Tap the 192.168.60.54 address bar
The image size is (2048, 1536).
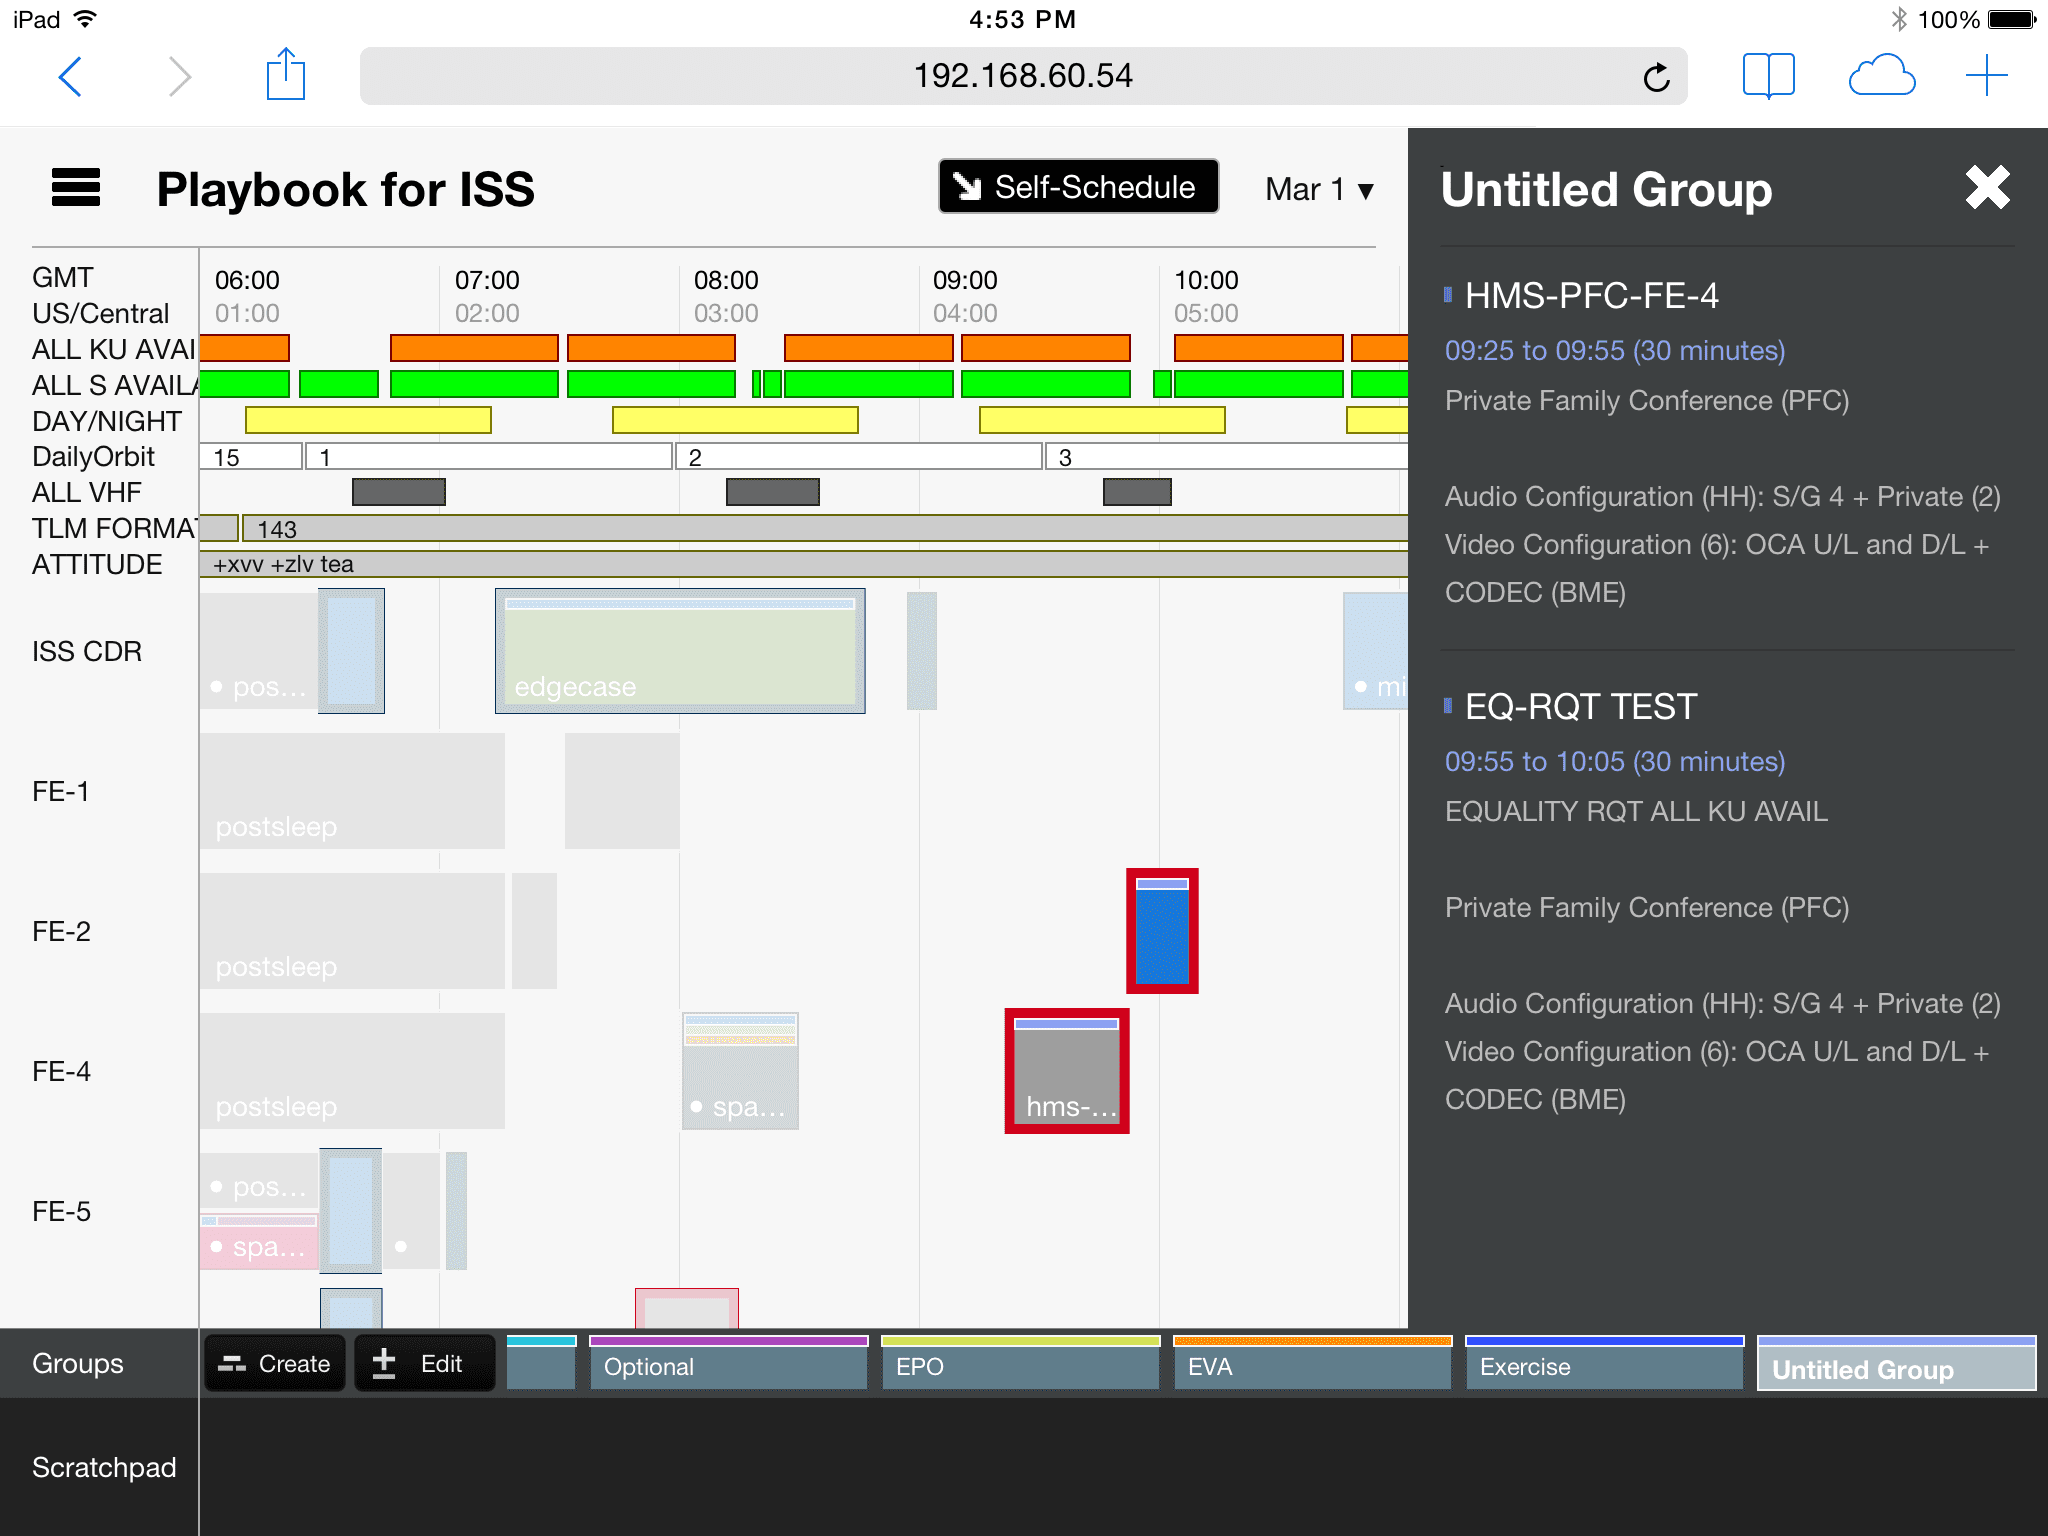coord(1022,76)
